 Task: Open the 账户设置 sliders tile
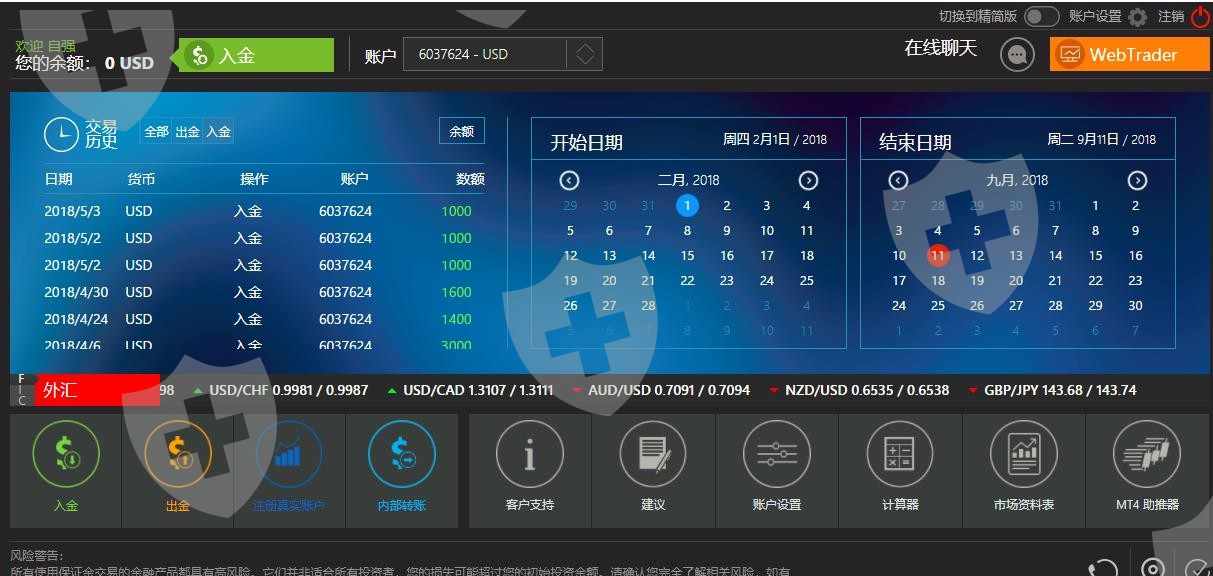[777, 470]
